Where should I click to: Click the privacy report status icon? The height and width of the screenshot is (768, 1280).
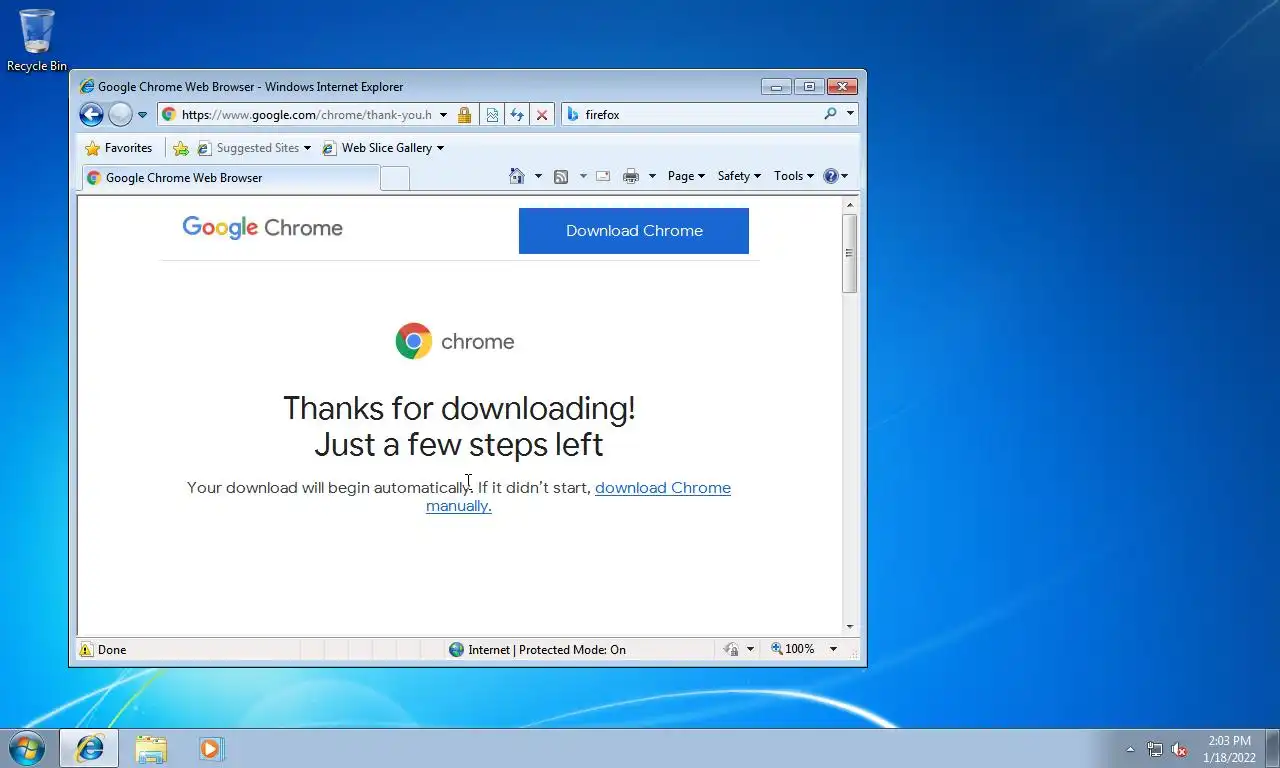point(732,650)
